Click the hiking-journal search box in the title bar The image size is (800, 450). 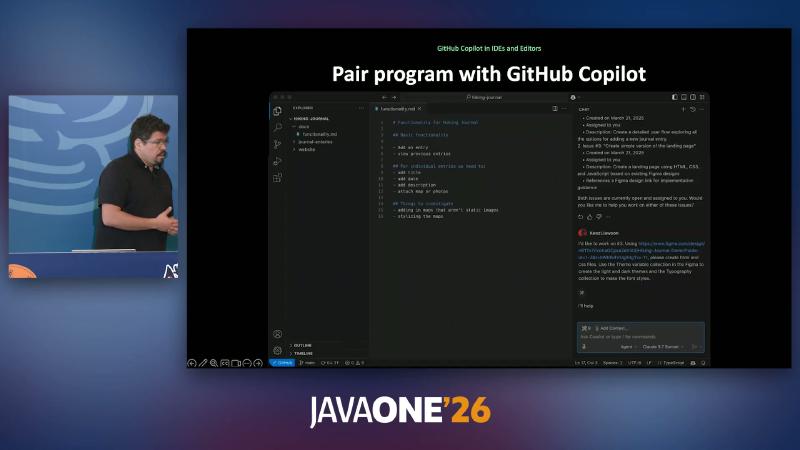pos(484,97)
